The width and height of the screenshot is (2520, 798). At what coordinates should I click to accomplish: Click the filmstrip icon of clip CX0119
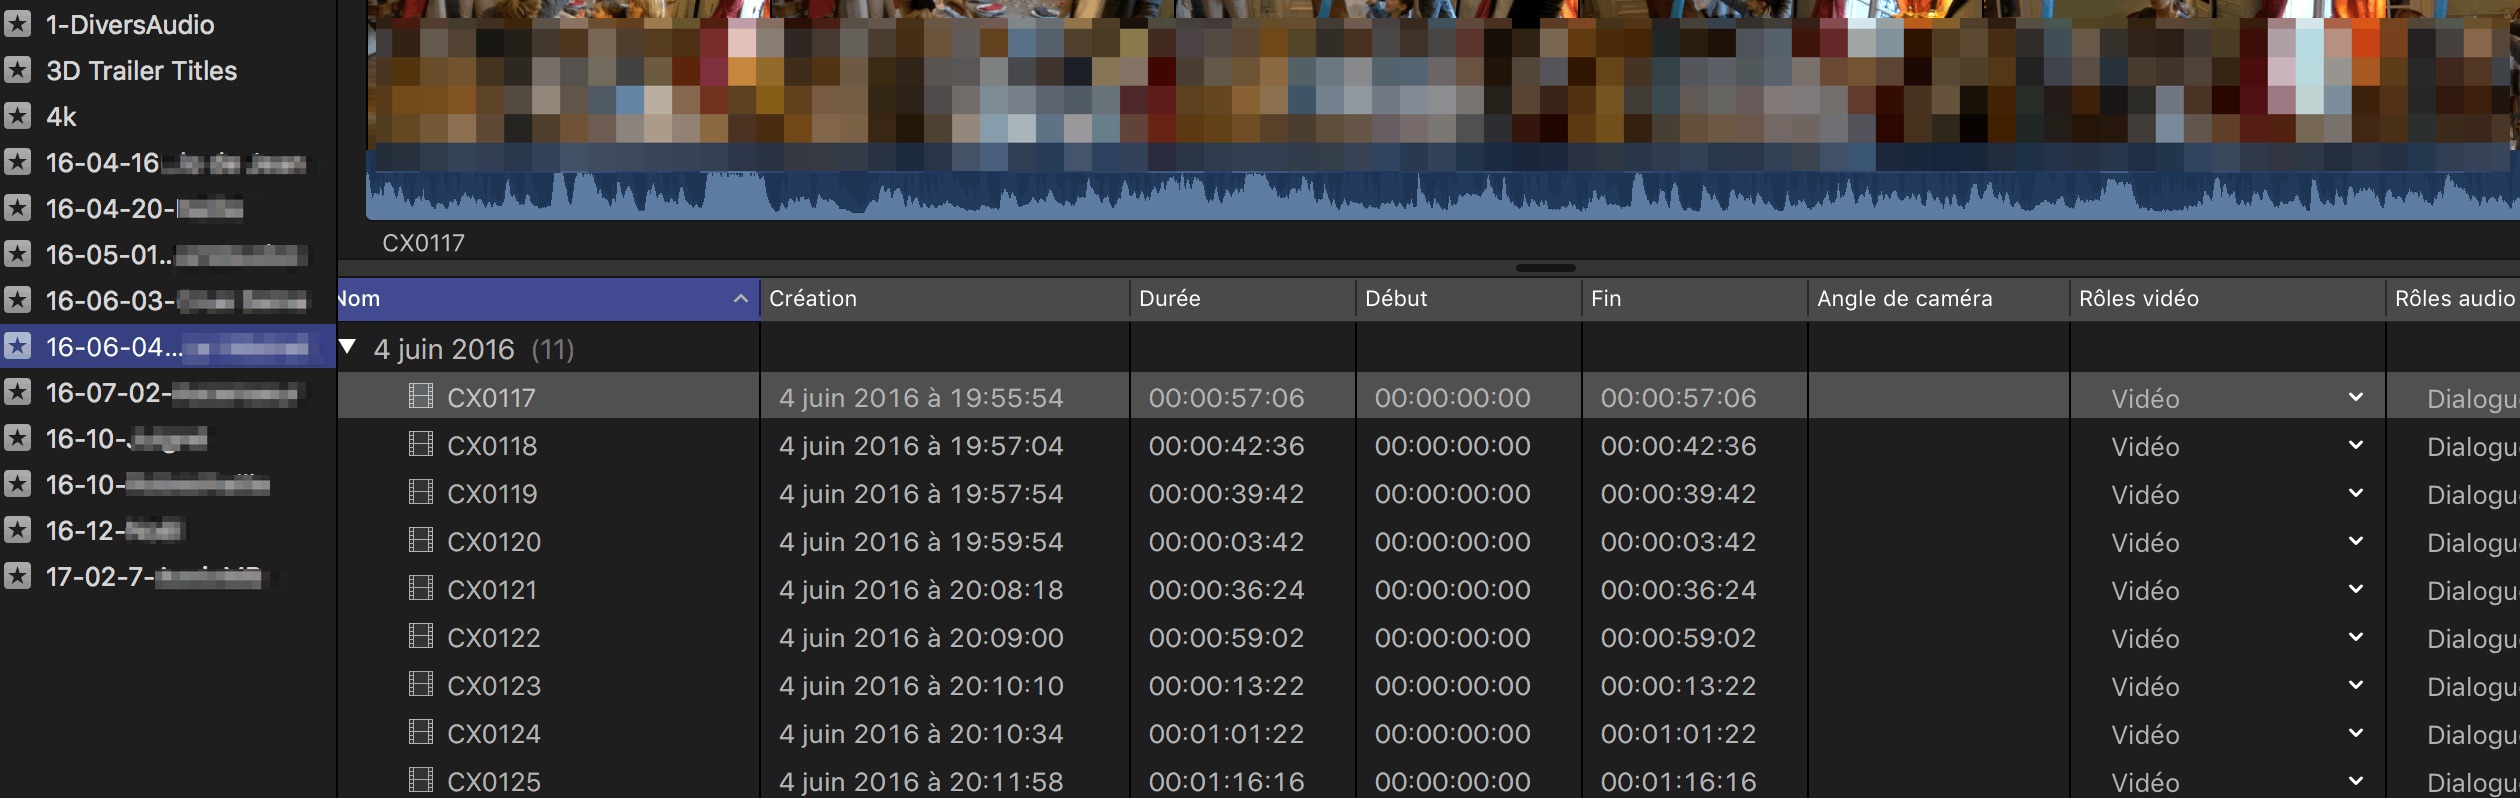[421, 492]
